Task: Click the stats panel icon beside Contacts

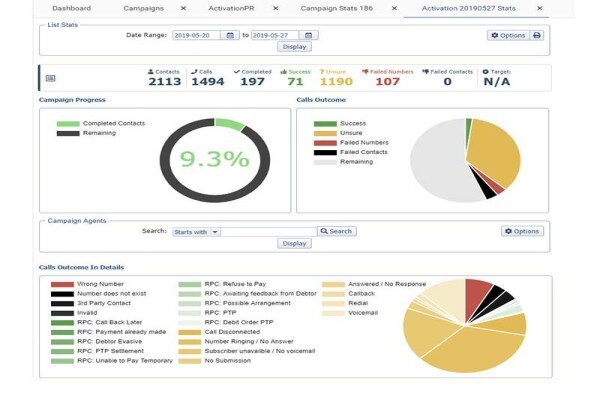Action: point(51,78)
